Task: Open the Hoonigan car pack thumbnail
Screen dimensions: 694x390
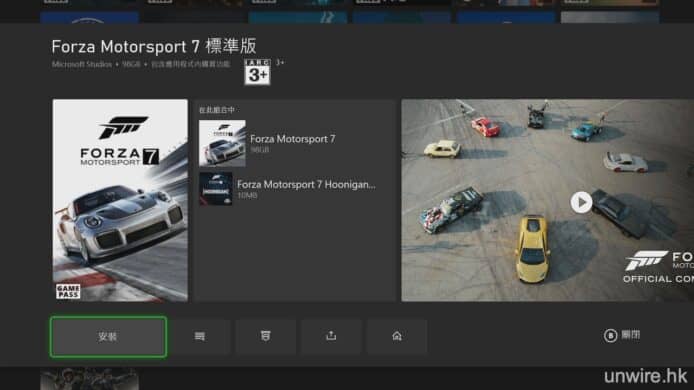Action: tap(216, 189)
